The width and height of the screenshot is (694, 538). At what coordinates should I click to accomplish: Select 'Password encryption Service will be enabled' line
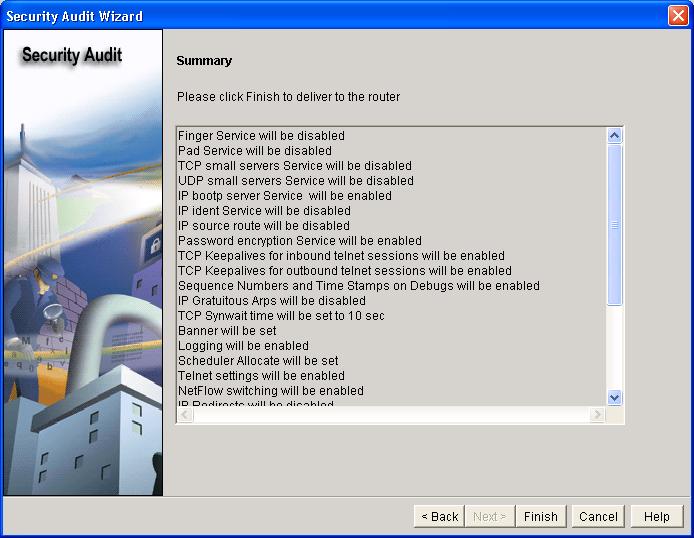[299, 241]
